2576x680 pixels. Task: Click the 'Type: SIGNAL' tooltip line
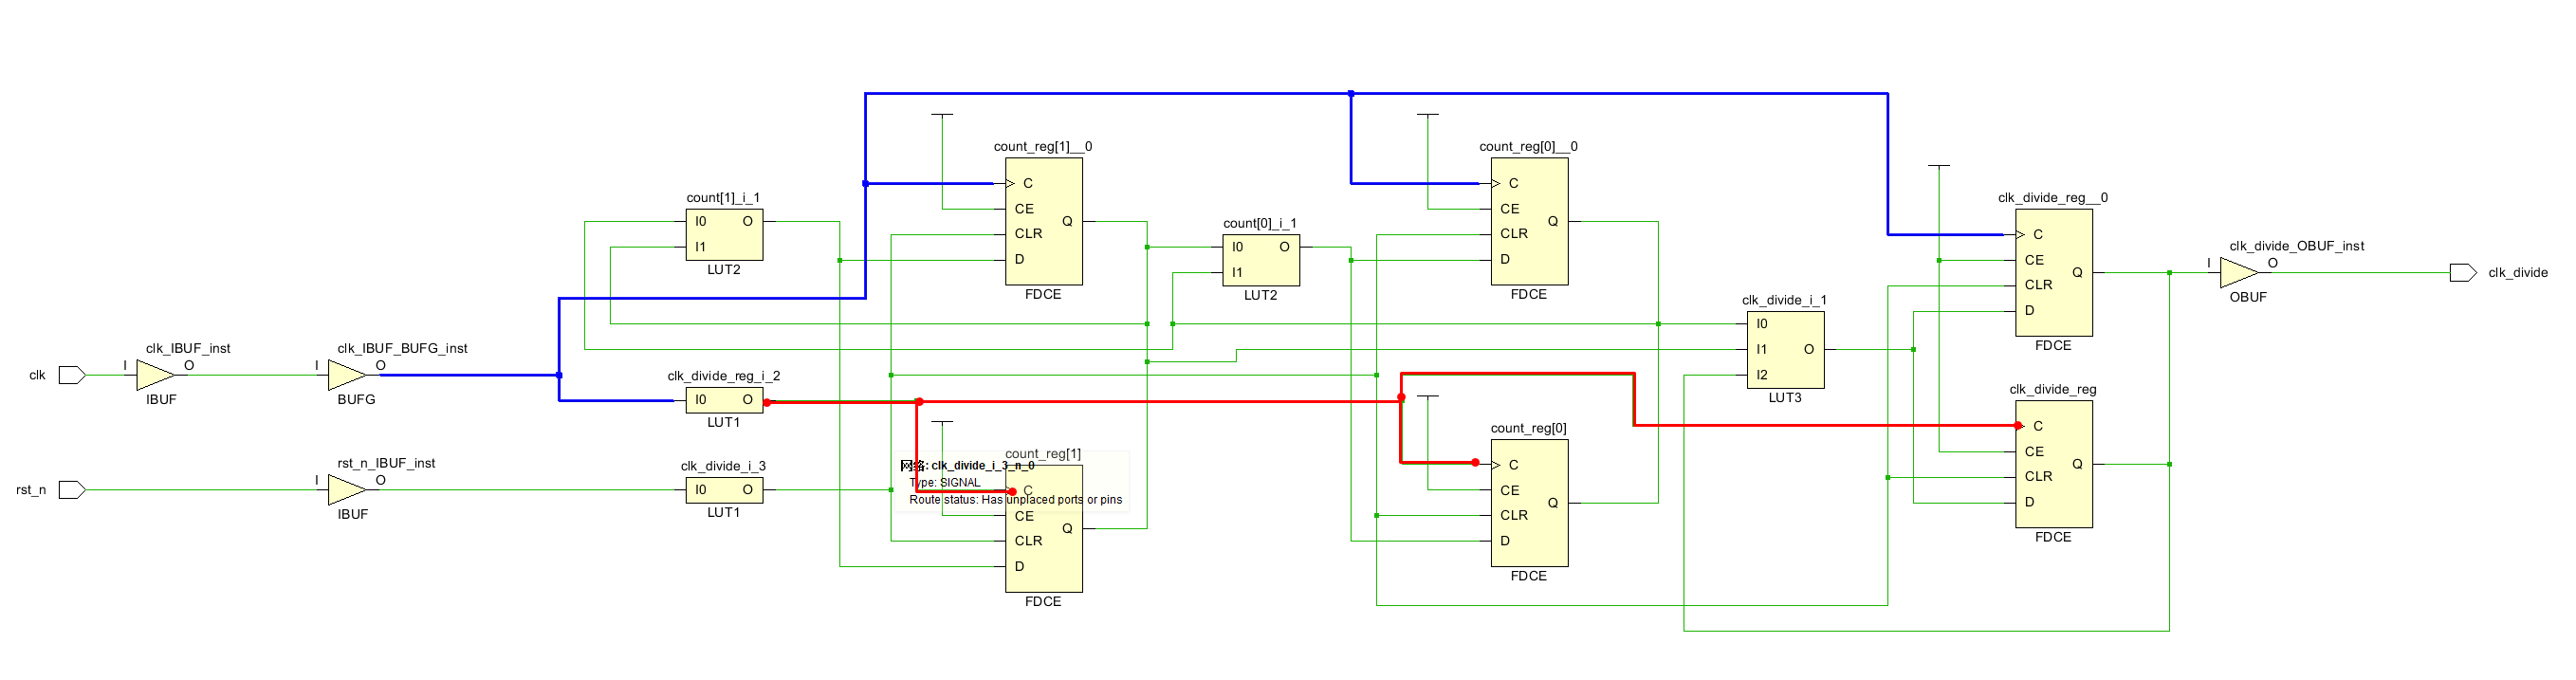point(945,483)
